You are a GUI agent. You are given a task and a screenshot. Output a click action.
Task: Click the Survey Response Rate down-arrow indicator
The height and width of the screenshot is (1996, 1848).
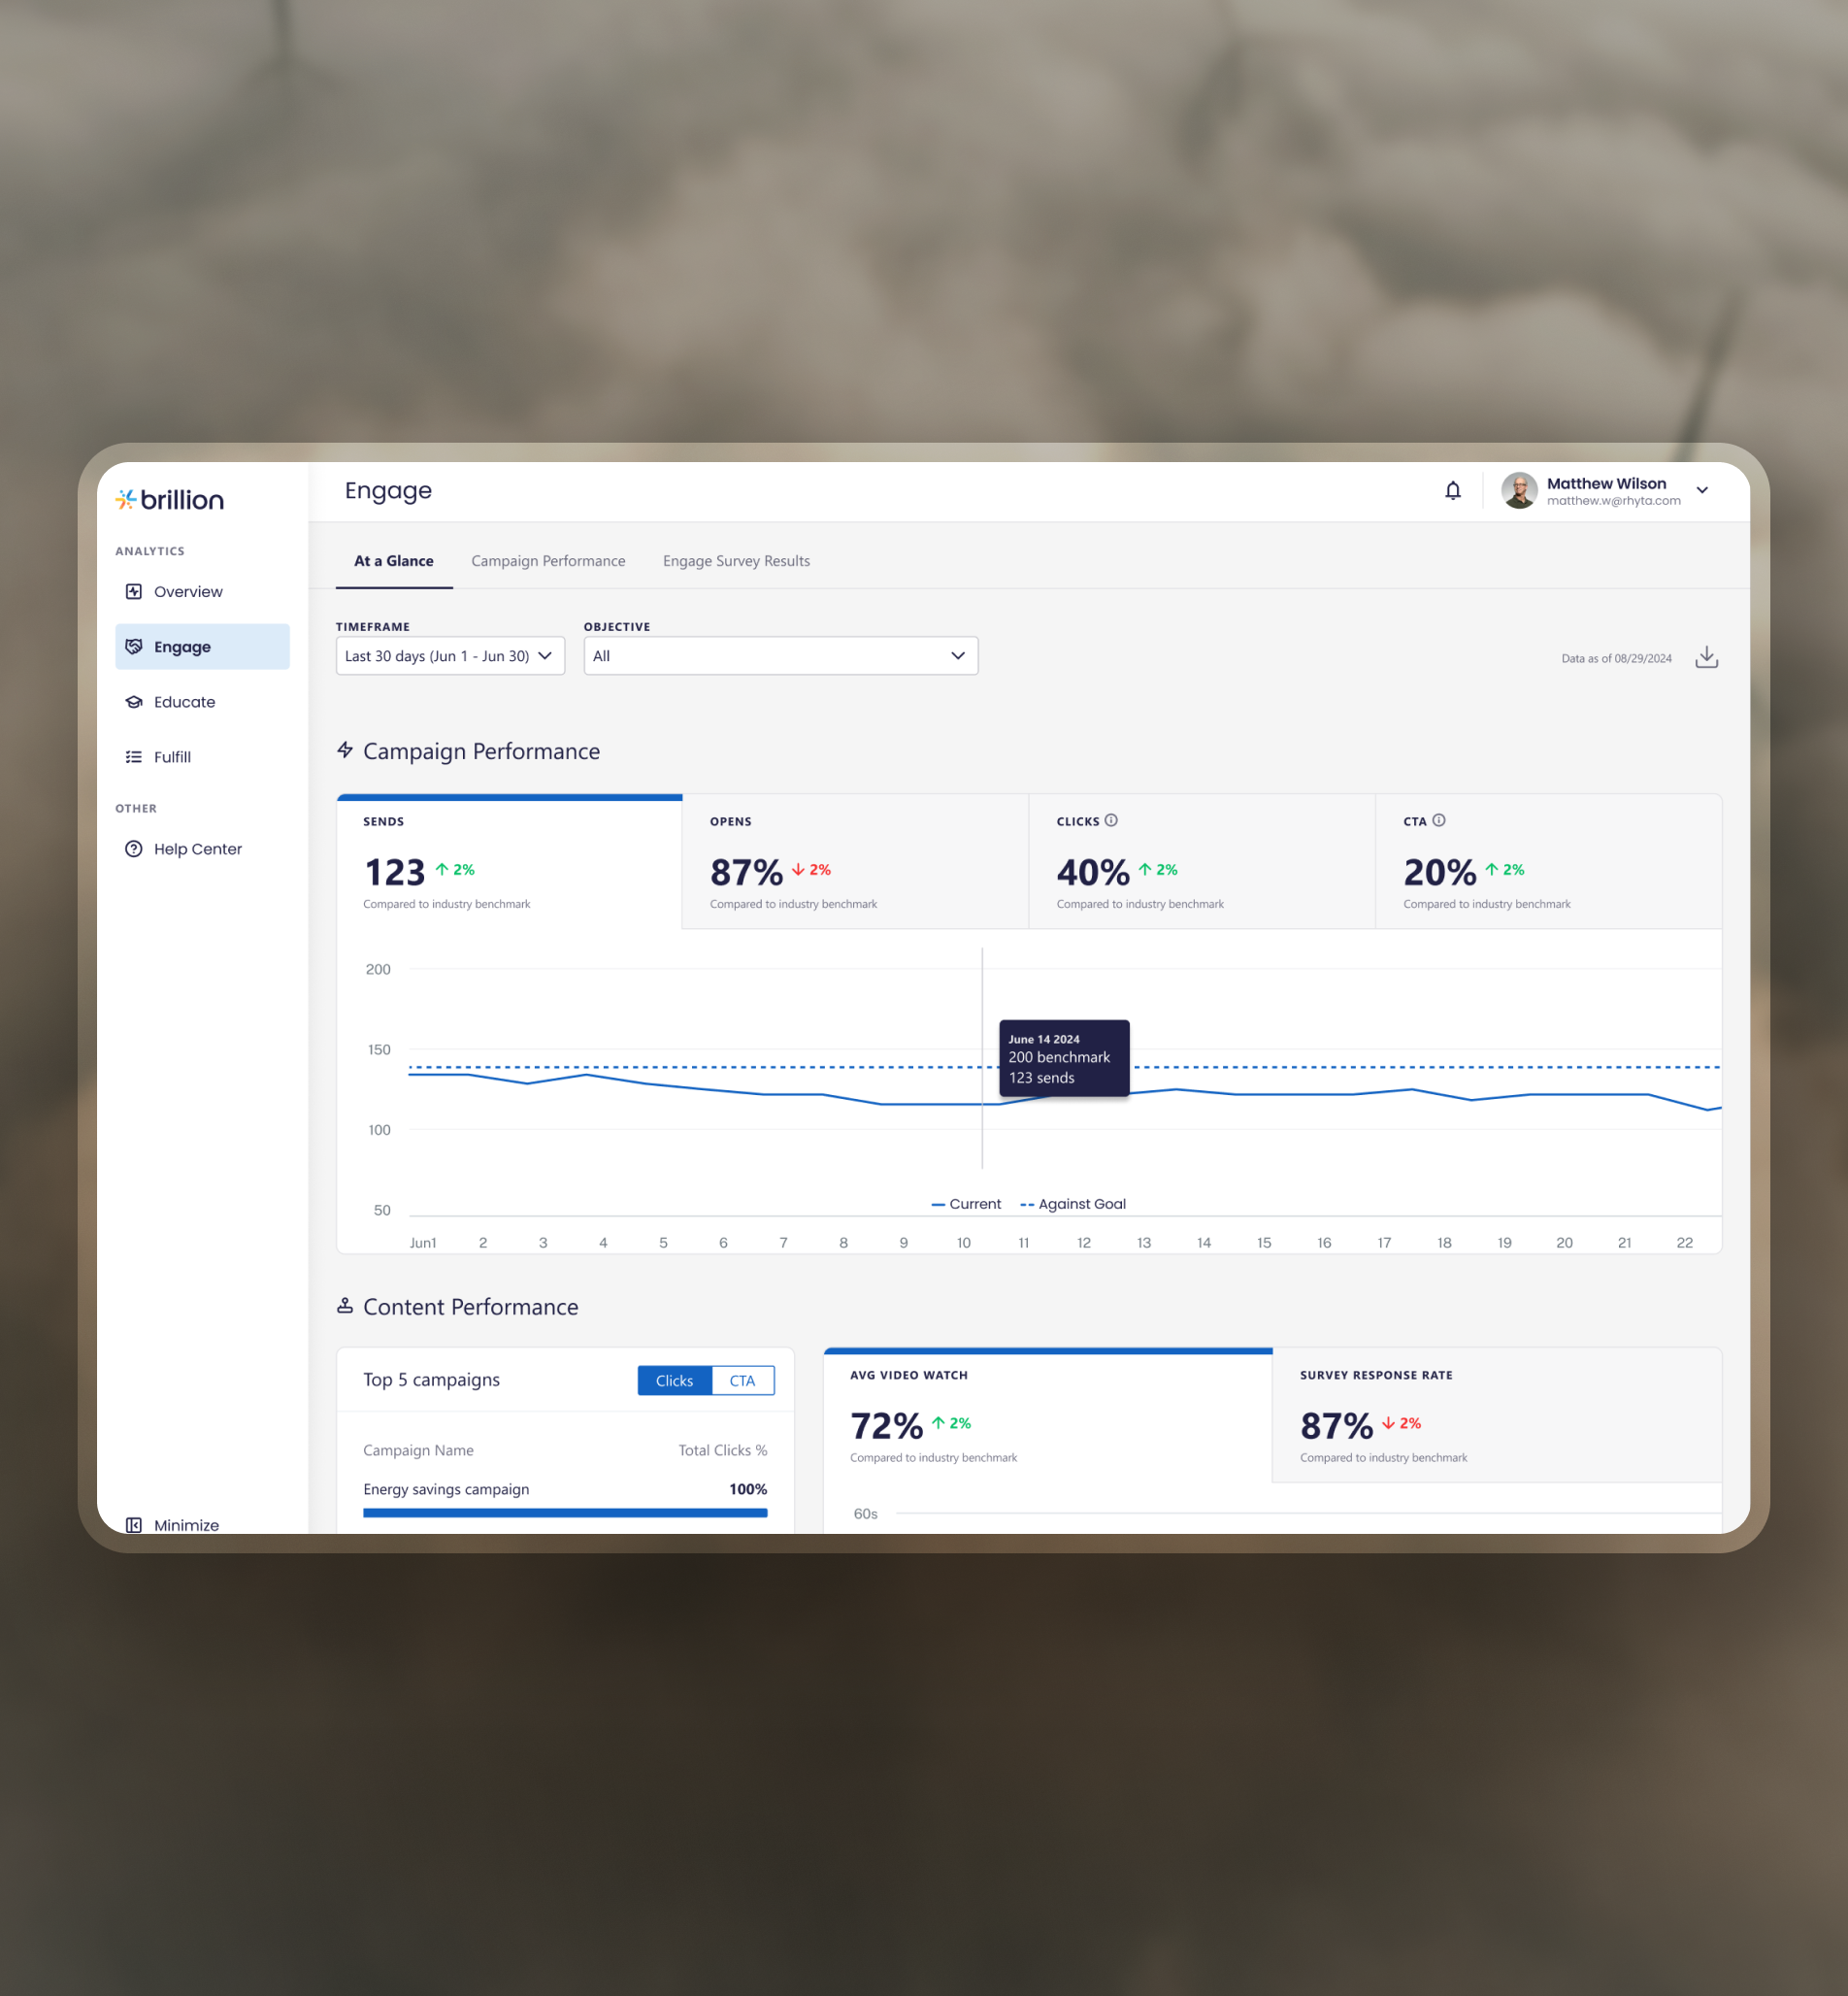(x=1401, y=1423)
